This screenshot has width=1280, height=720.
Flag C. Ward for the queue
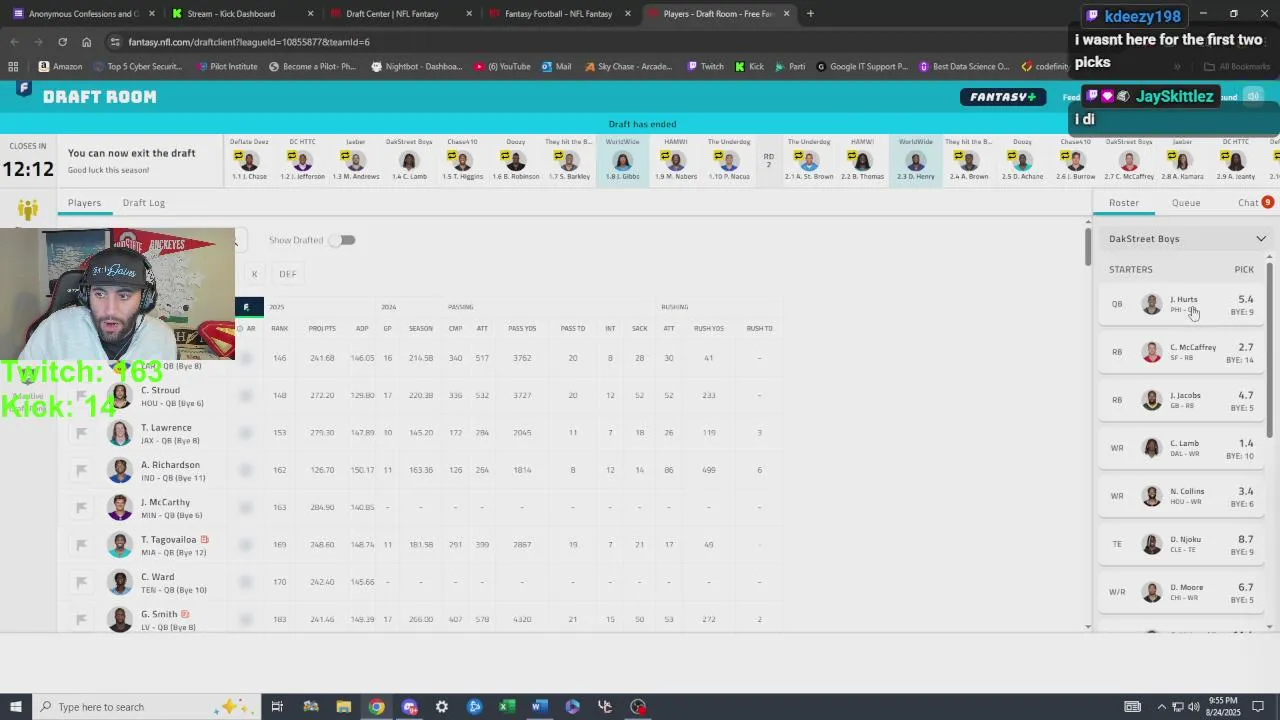click(x=82, y=582)
